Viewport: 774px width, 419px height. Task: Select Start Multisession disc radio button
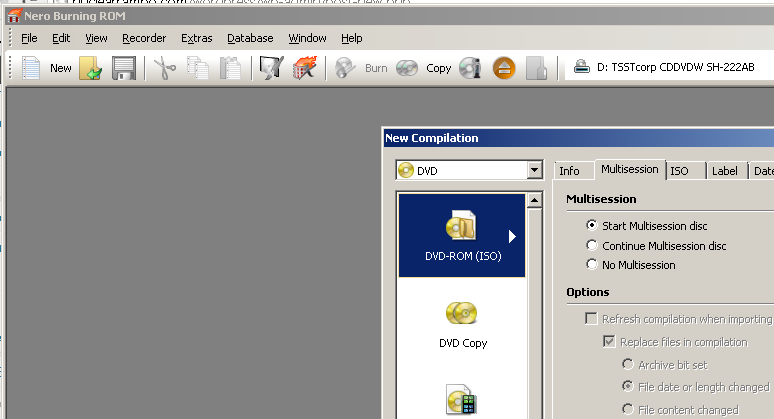coord(591,225)
